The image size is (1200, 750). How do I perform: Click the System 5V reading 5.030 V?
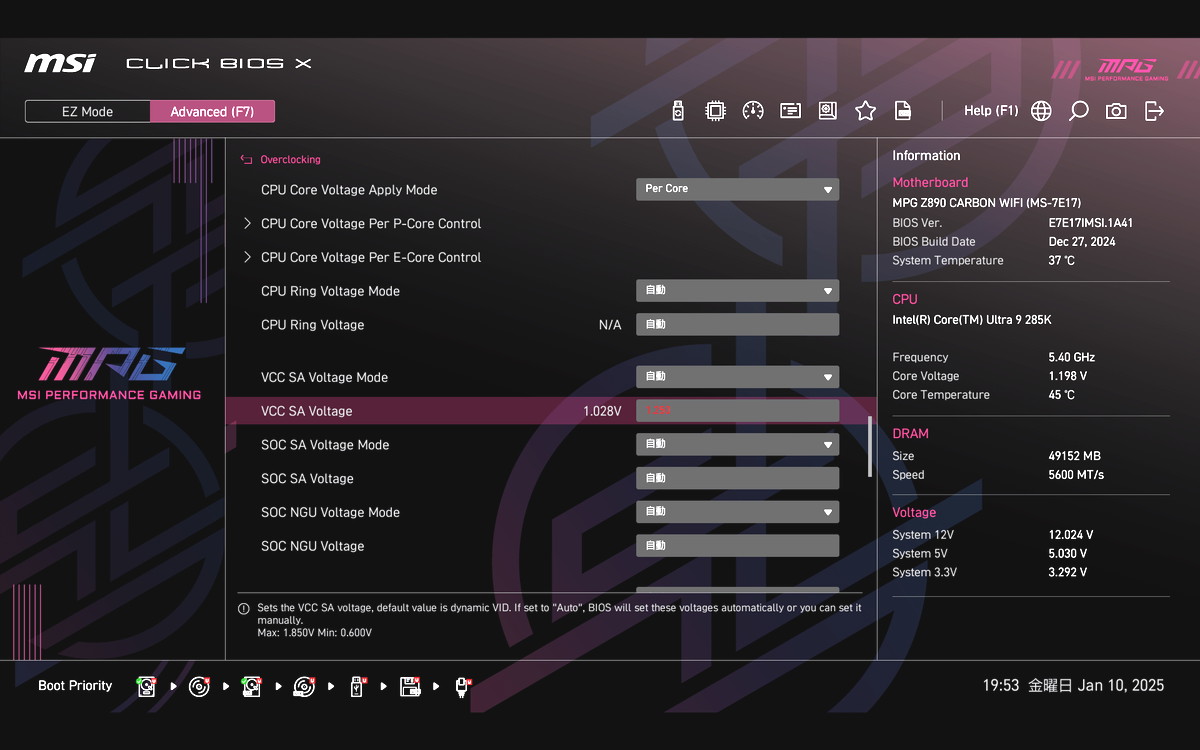tap(1067, 554)
